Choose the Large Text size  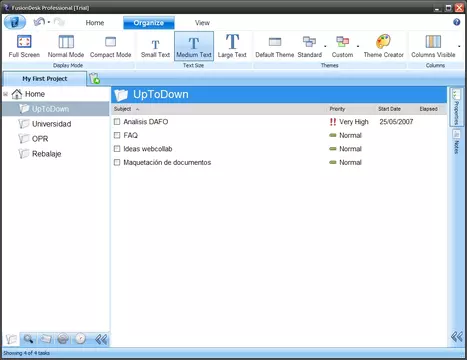click(x=232, y=46)
